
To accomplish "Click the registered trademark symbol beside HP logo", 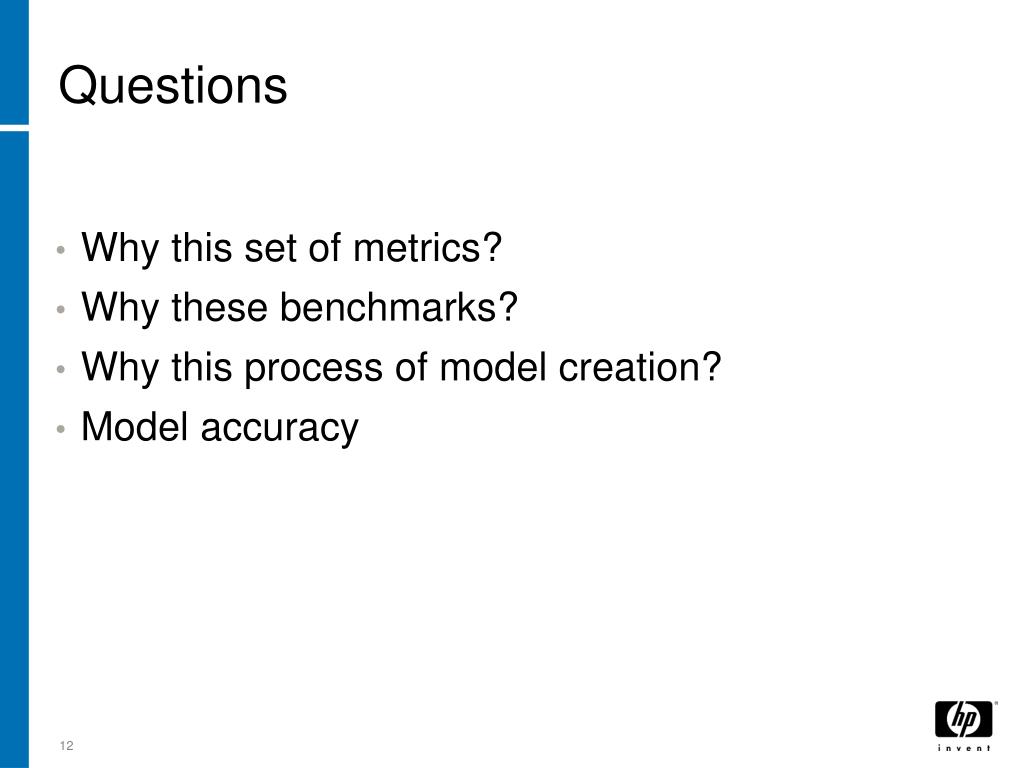I will point(996,703).
